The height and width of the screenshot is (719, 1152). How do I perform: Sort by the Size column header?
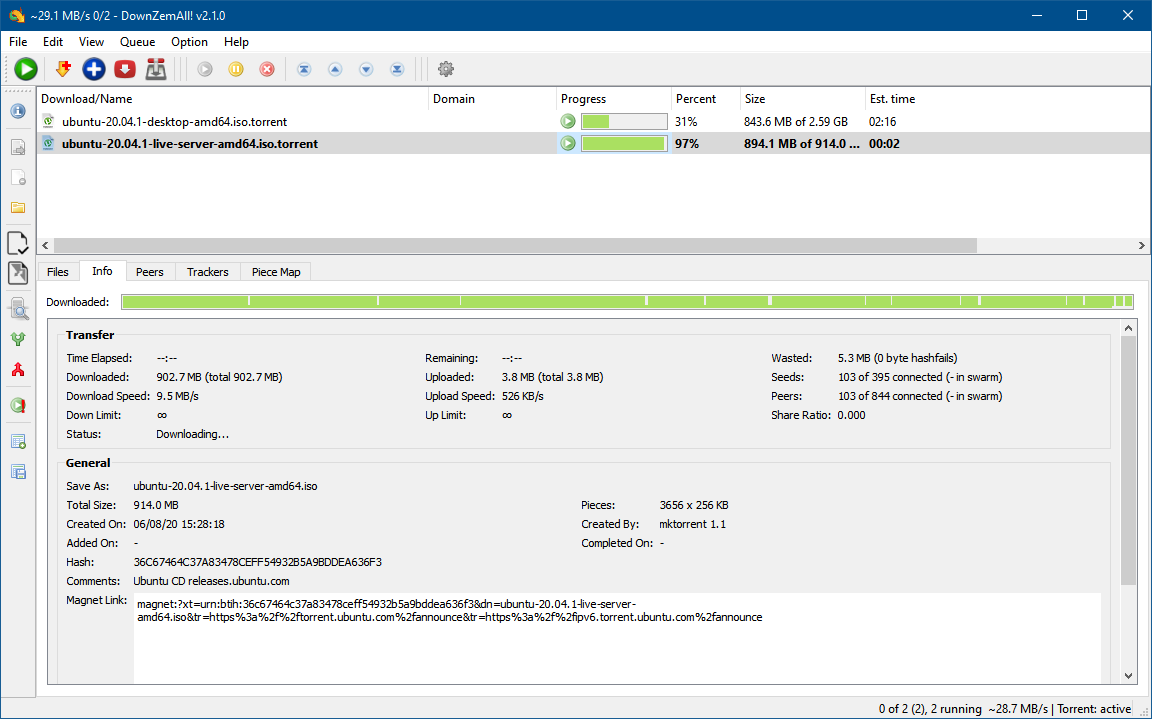click(803, 98)
